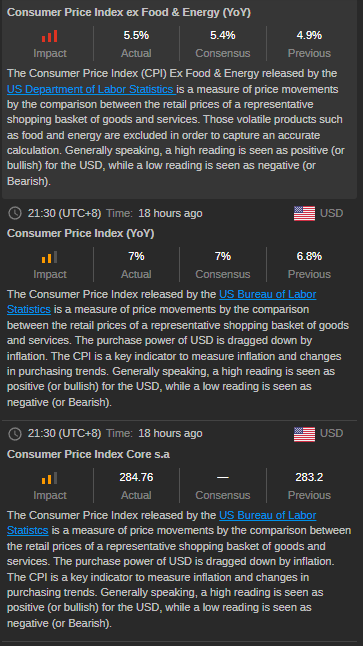This screenshot has height=646, width=363.
Task: Click orange impact bars for CPI Core s.a
Action: (x=49, y=478)
